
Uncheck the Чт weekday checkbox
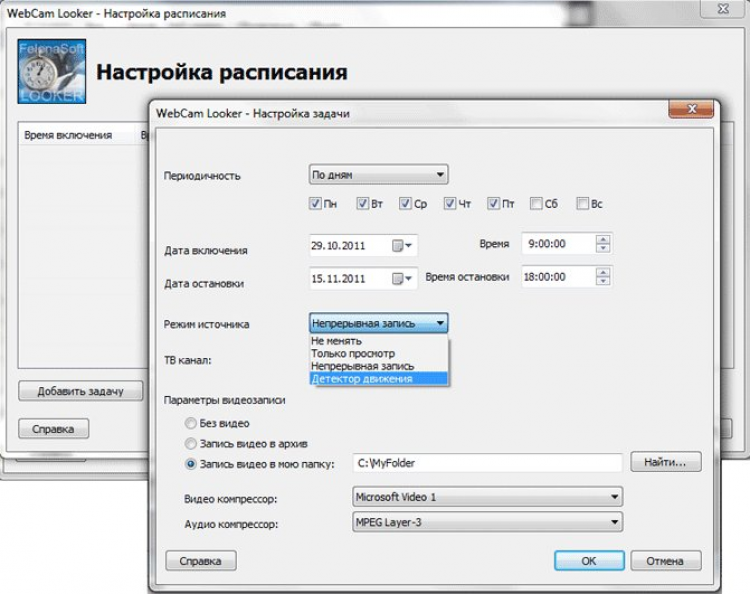450,204
